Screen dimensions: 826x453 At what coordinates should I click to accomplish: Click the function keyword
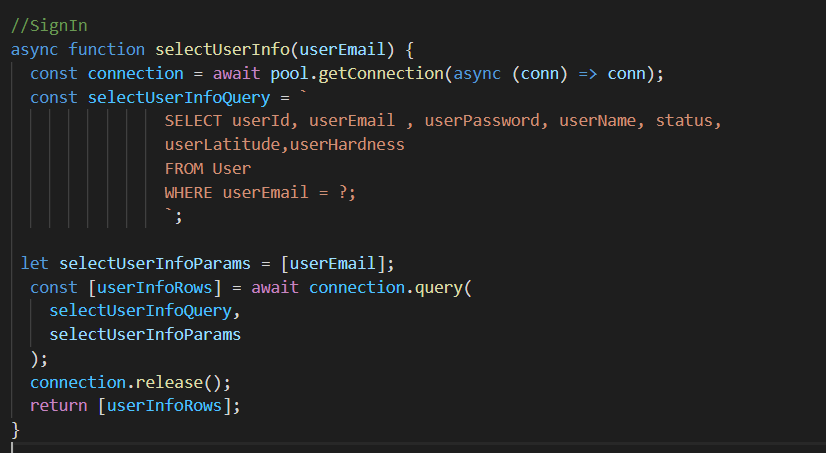(106, 50)
